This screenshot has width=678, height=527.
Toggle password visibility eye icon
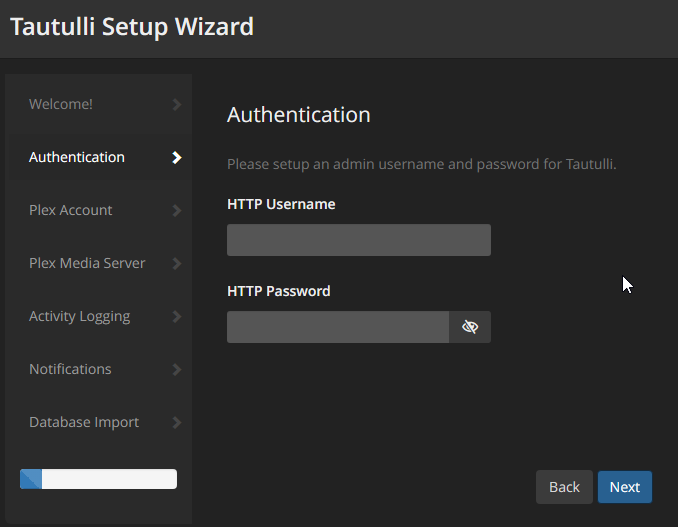pos(470,327)
